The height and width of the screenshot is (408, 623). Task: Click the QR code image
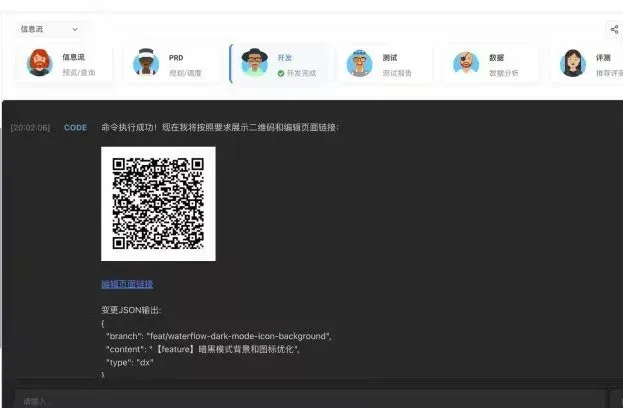(x=158, y=204)
